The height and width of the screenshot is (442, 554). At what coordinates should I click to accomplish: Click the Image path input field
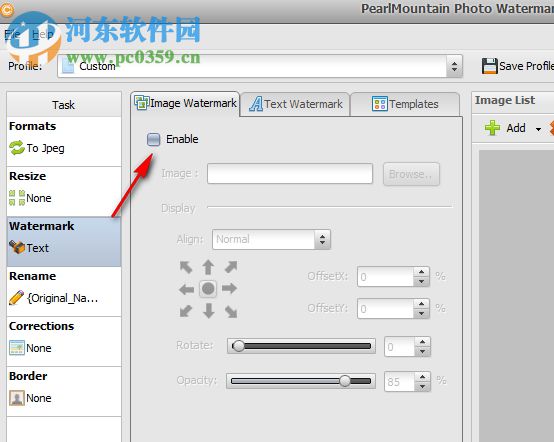coord(290,173)
